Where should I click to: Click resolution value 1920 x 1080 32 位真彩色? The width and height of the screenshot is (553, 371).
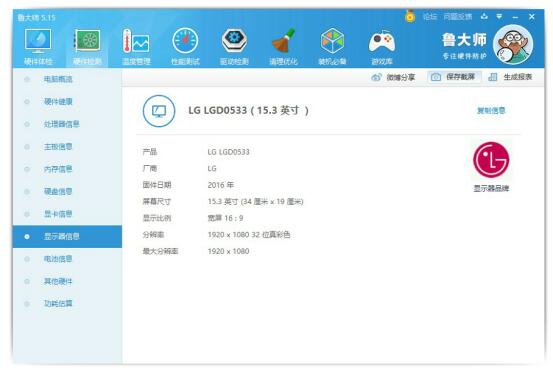pyautogui.click(x=249, y=235)
